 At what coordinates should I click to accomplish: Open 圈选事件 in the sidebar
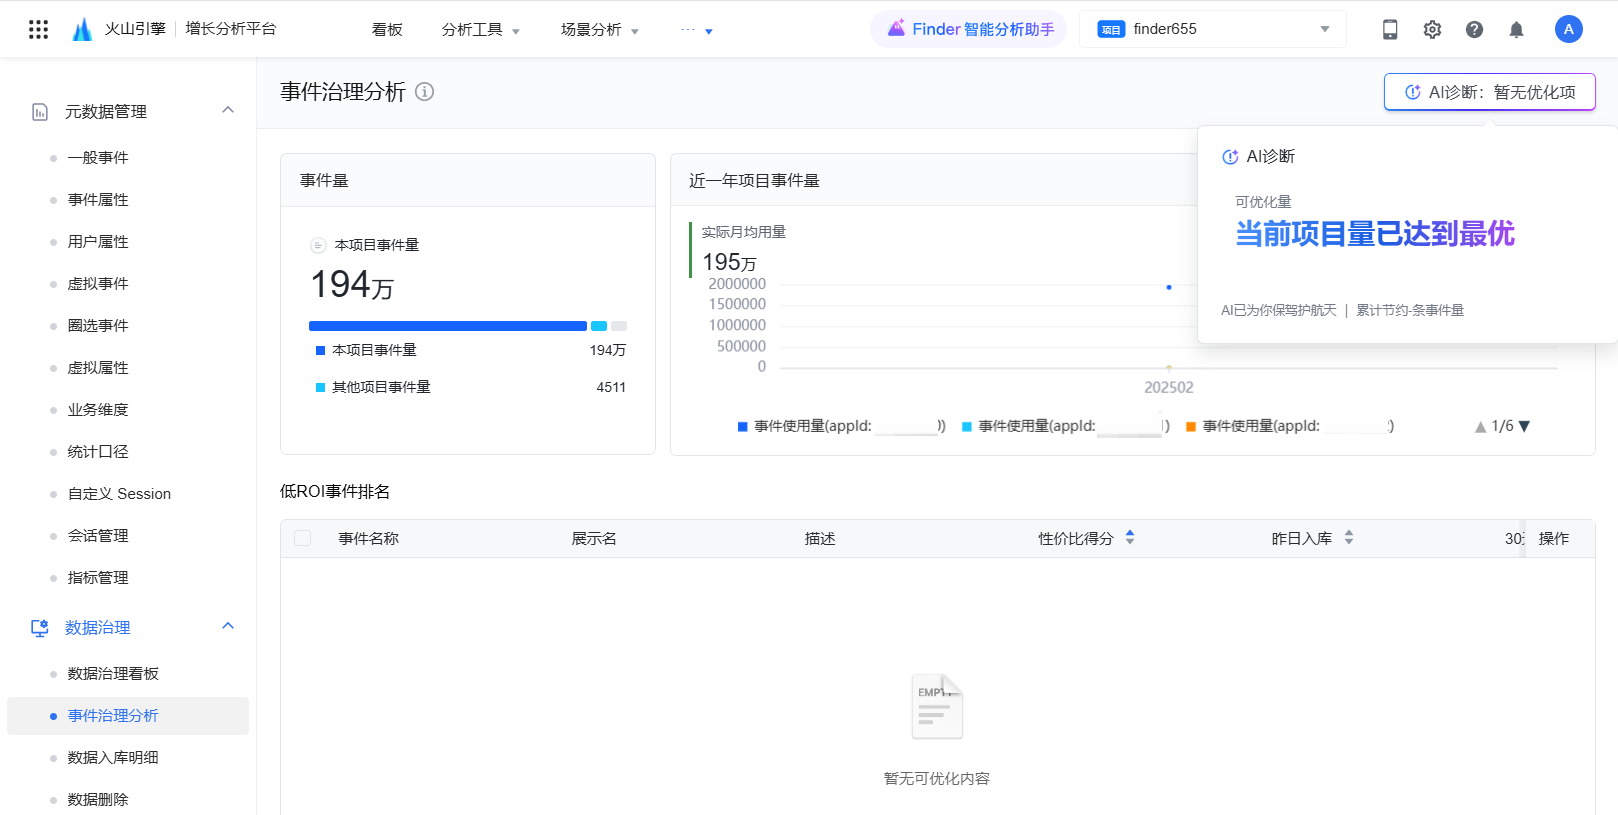pyautogui.click(x=98, y=326)
